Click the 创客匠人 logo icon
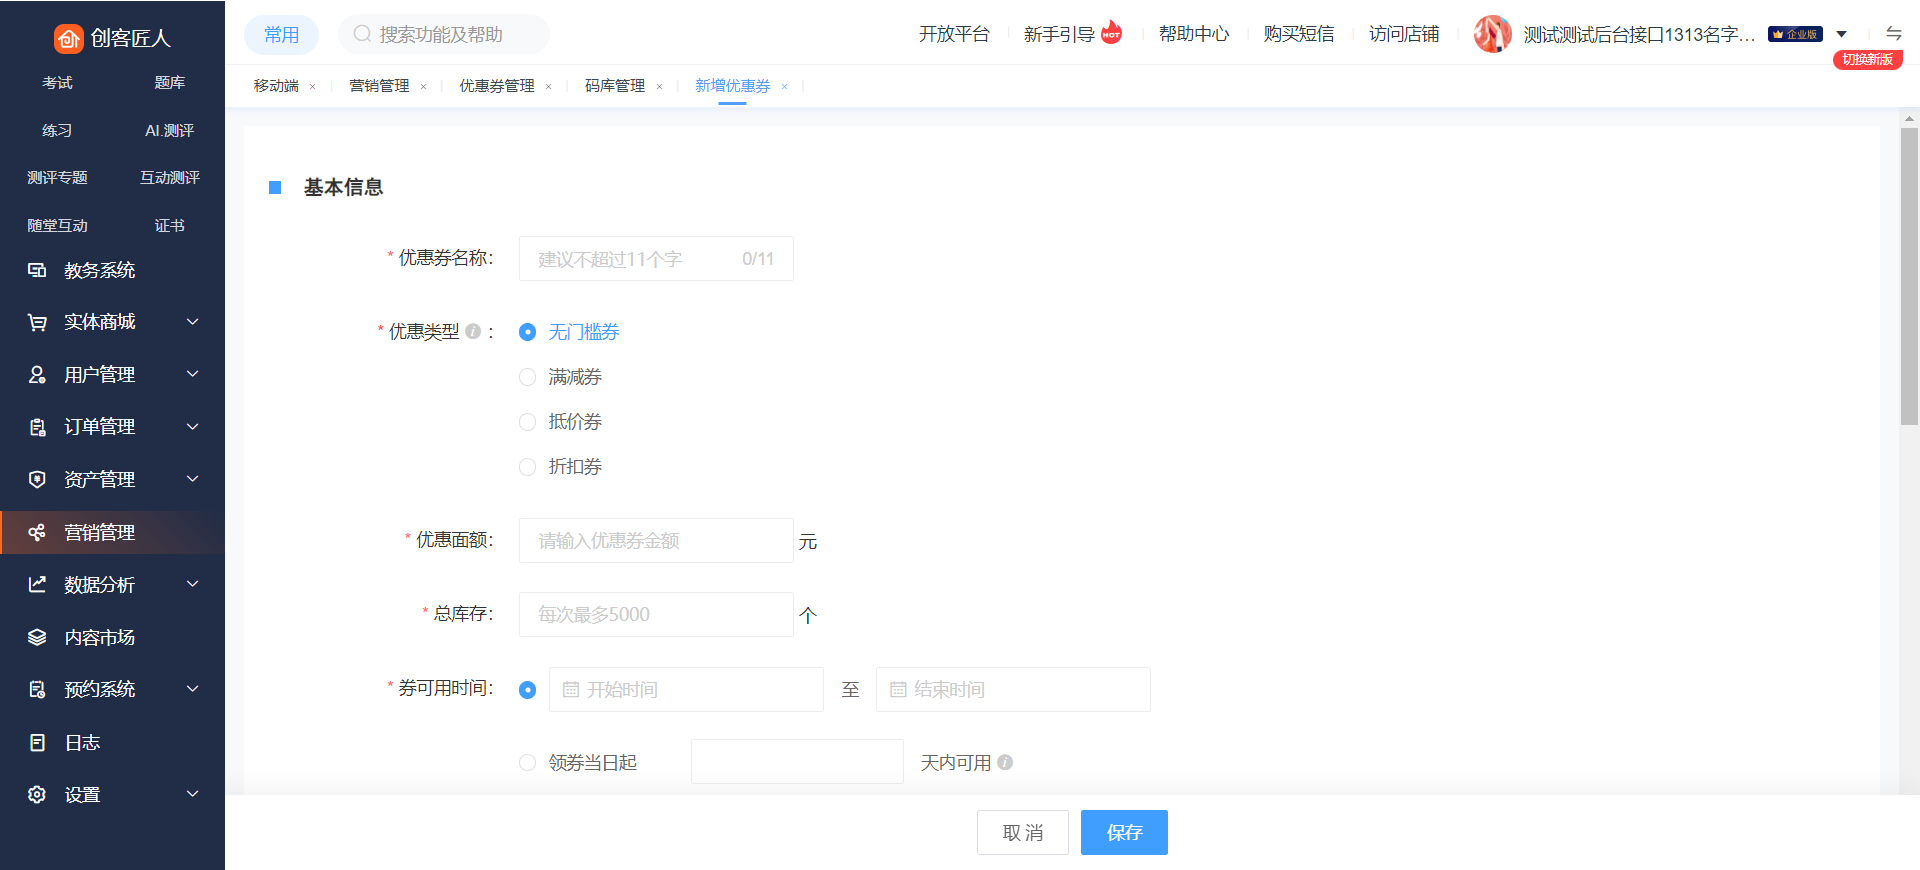 tap(68, 38)
